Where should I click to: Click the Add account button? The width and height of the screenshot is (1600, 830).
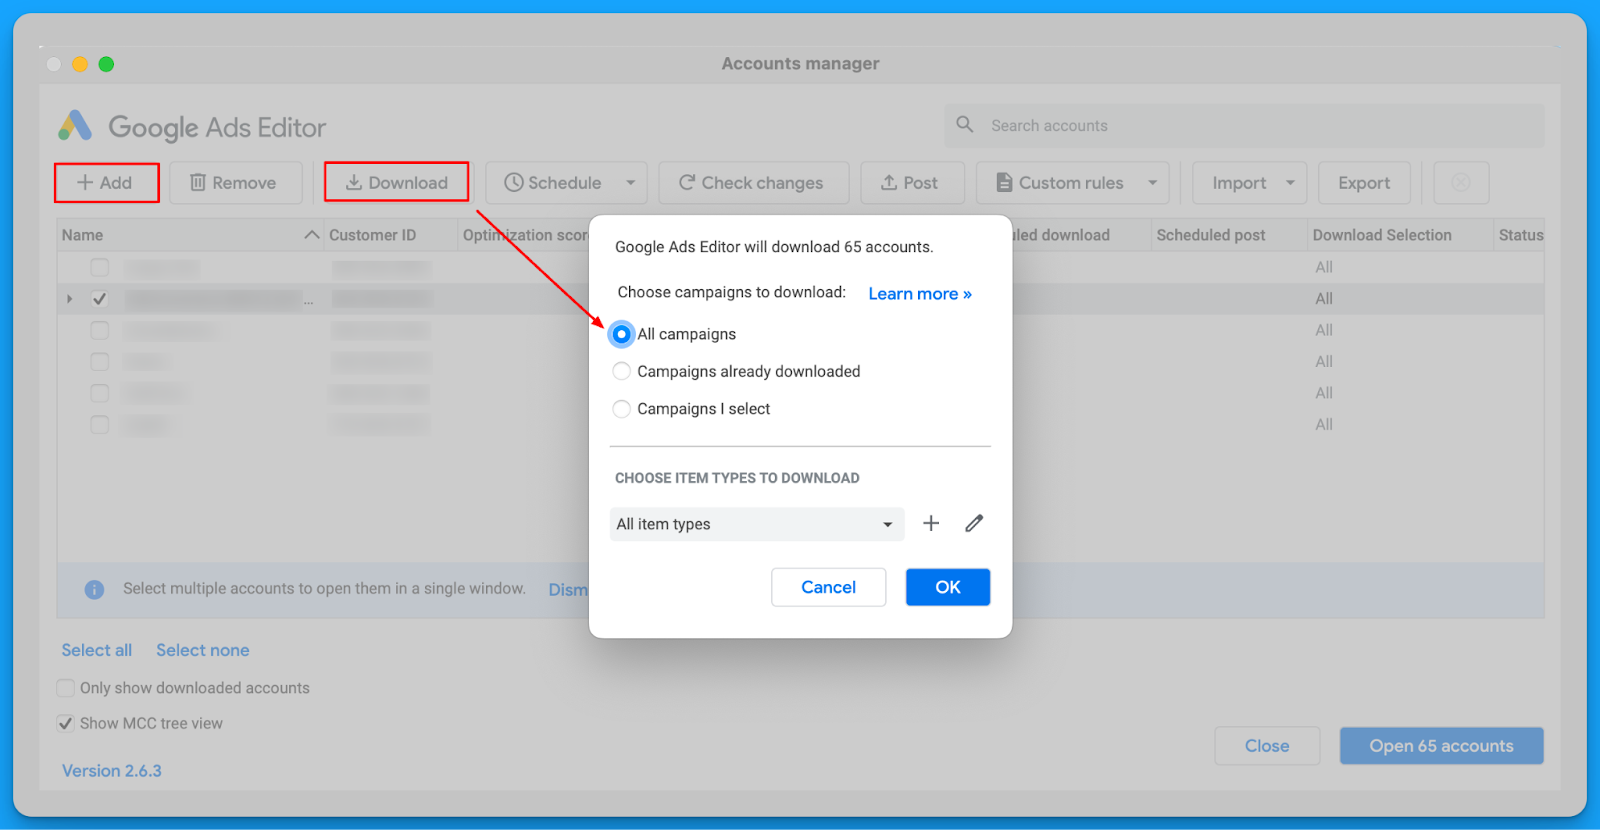coord(106,183)
